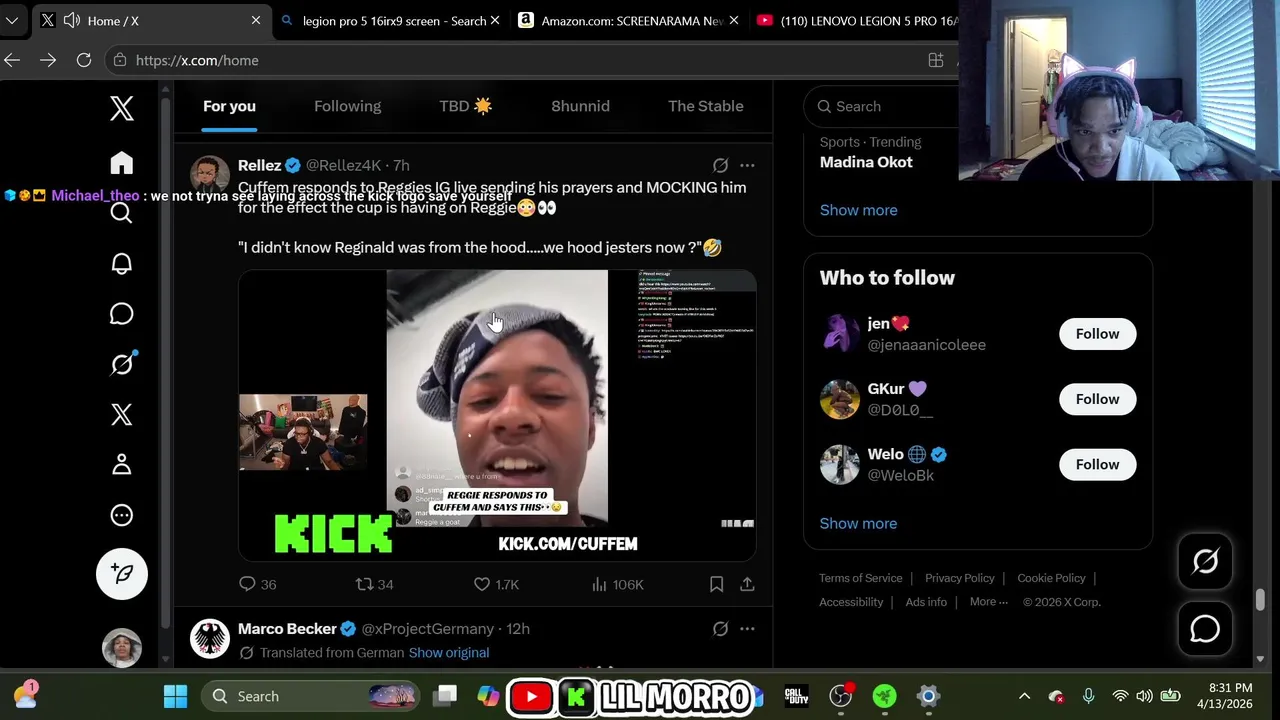
Task: Open the floating messages chat button
Action: [1205, 629]
